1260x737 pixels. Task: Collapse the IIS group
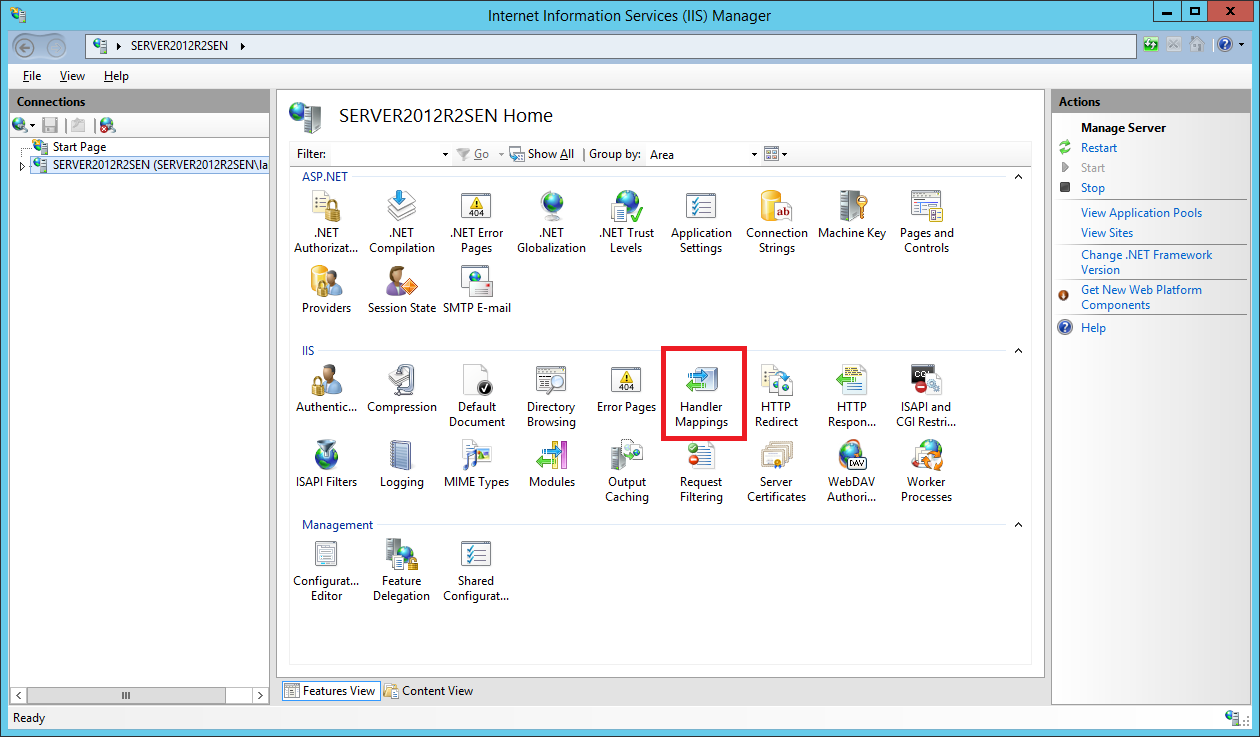coord(1018,351)
